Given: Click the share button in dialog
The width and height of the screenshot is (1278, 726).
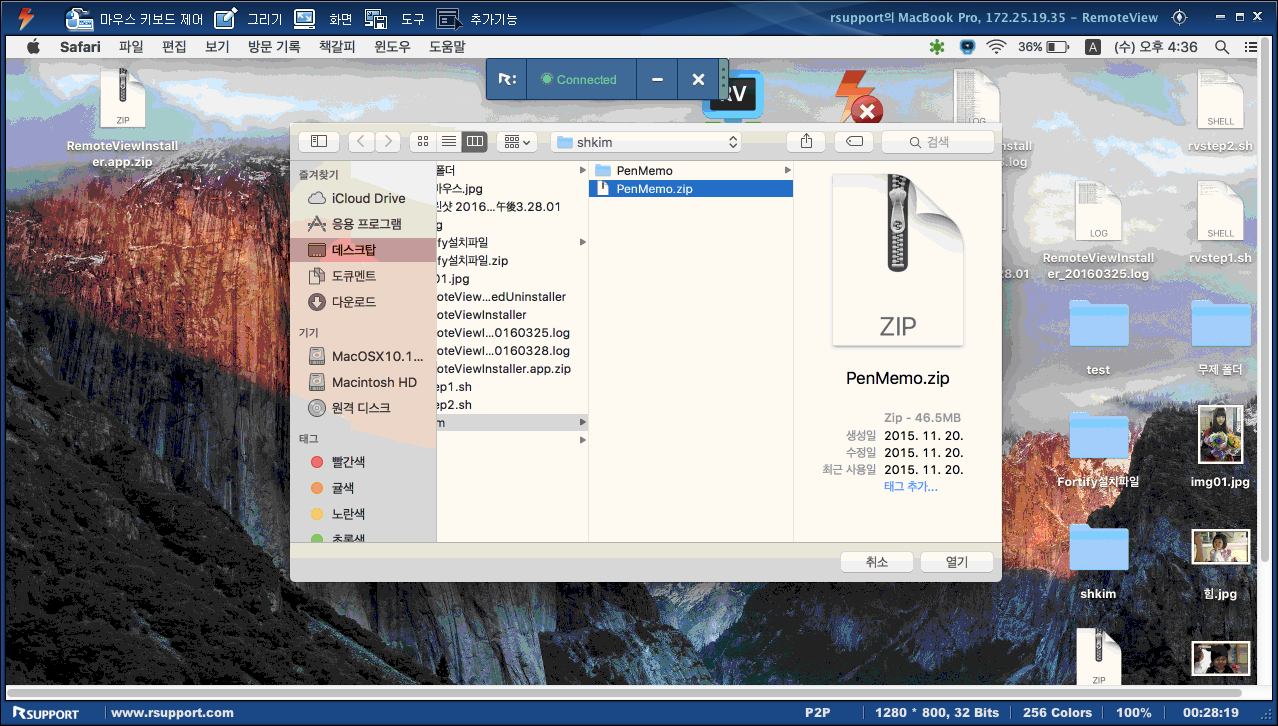Looking at the screenshot, I should [x=806, y=142].
